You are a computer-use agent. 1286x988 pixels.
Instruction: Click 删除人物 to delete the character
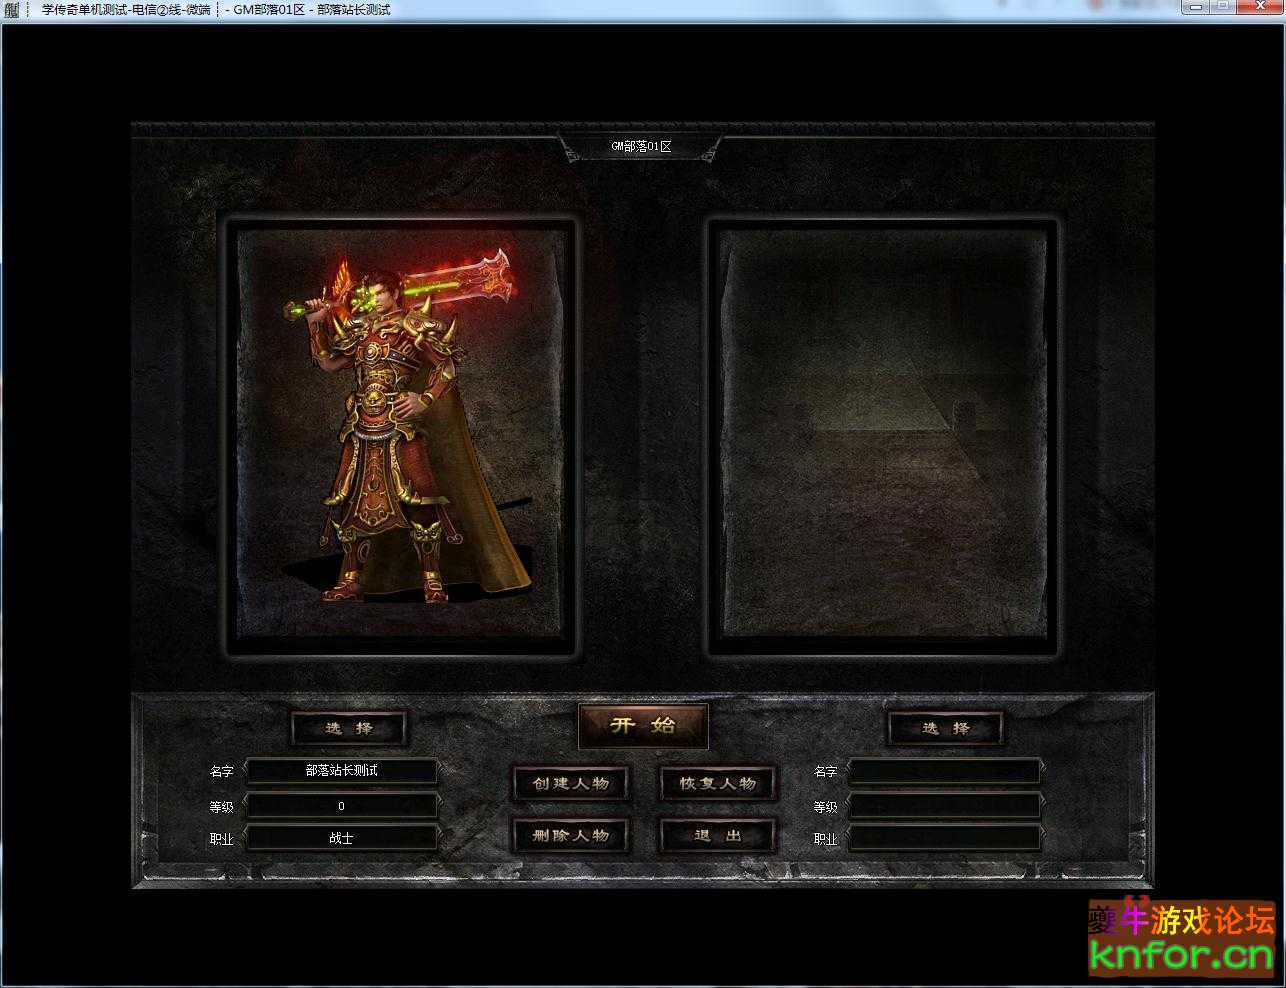[571, 835]
